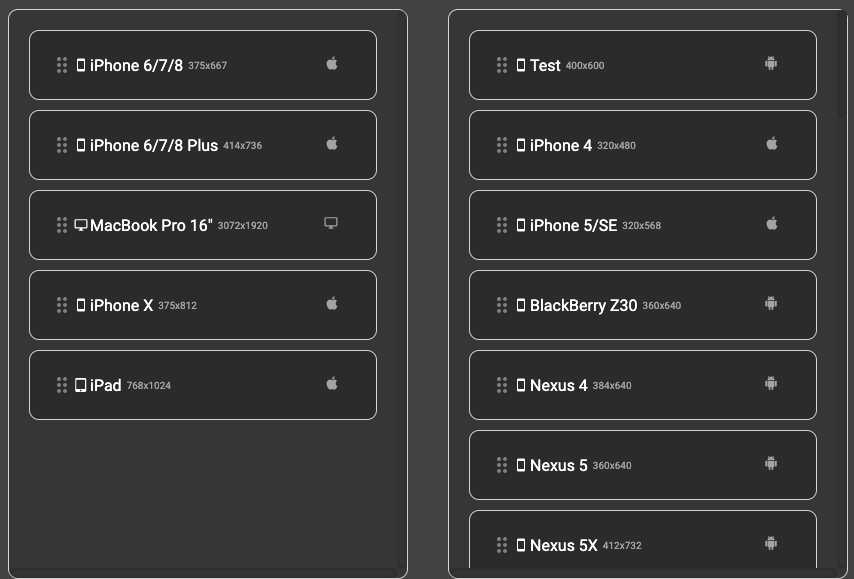
Task: Click the Apple icon on iPhone 6/7/8 Plus
Action: 332,144
